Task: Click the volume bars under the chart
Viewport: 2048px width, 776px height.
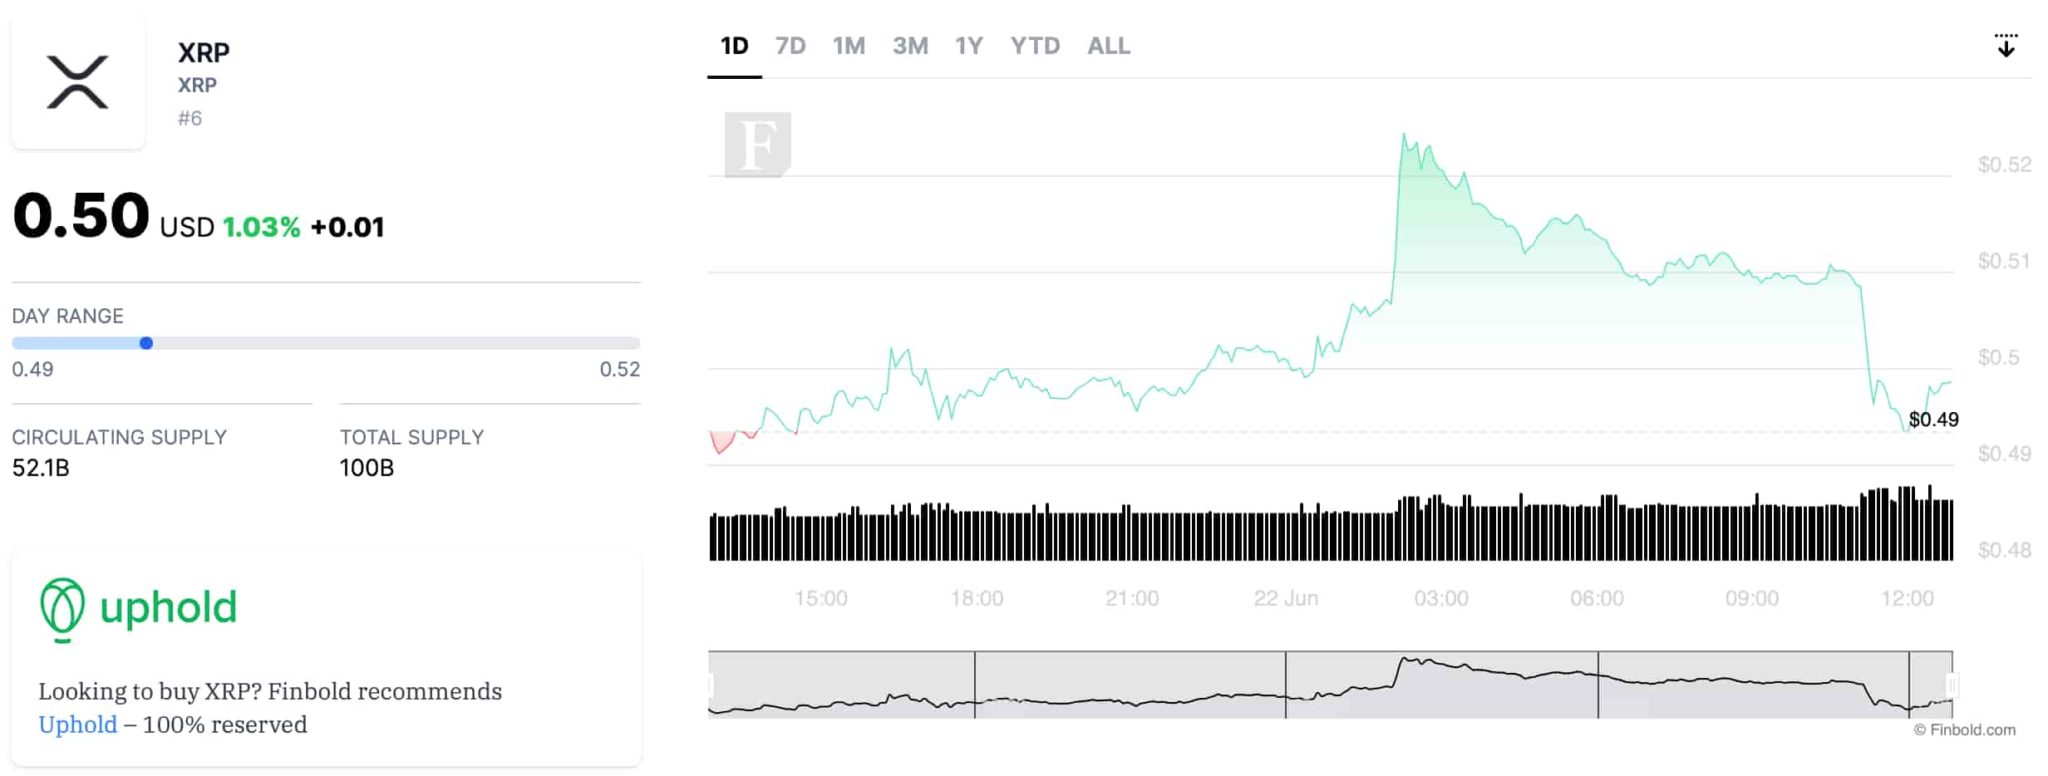Action: (x=1330, y=530)
